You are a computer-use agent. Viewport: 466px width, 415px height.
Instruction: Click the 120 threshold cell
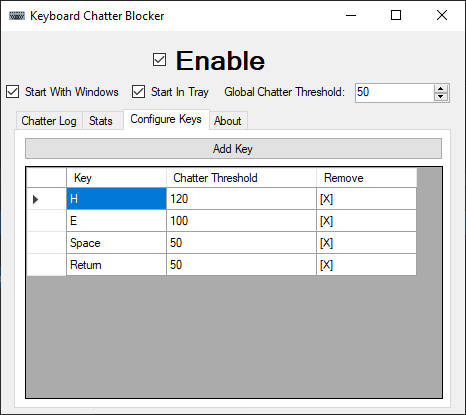point(241,199)
